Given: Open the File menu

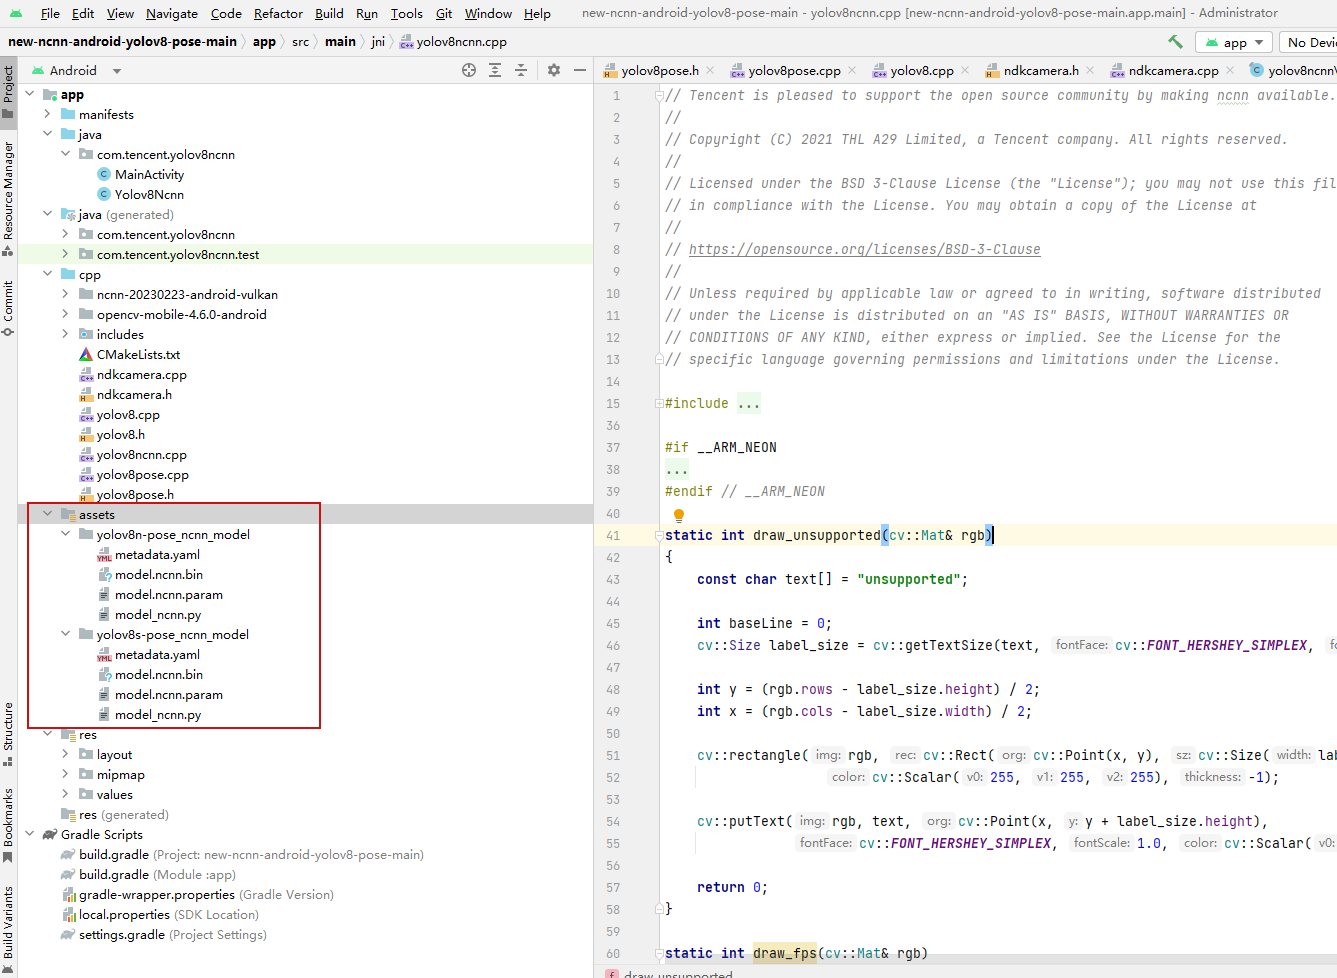Looking at the screenshot, I should click(50, 13).
